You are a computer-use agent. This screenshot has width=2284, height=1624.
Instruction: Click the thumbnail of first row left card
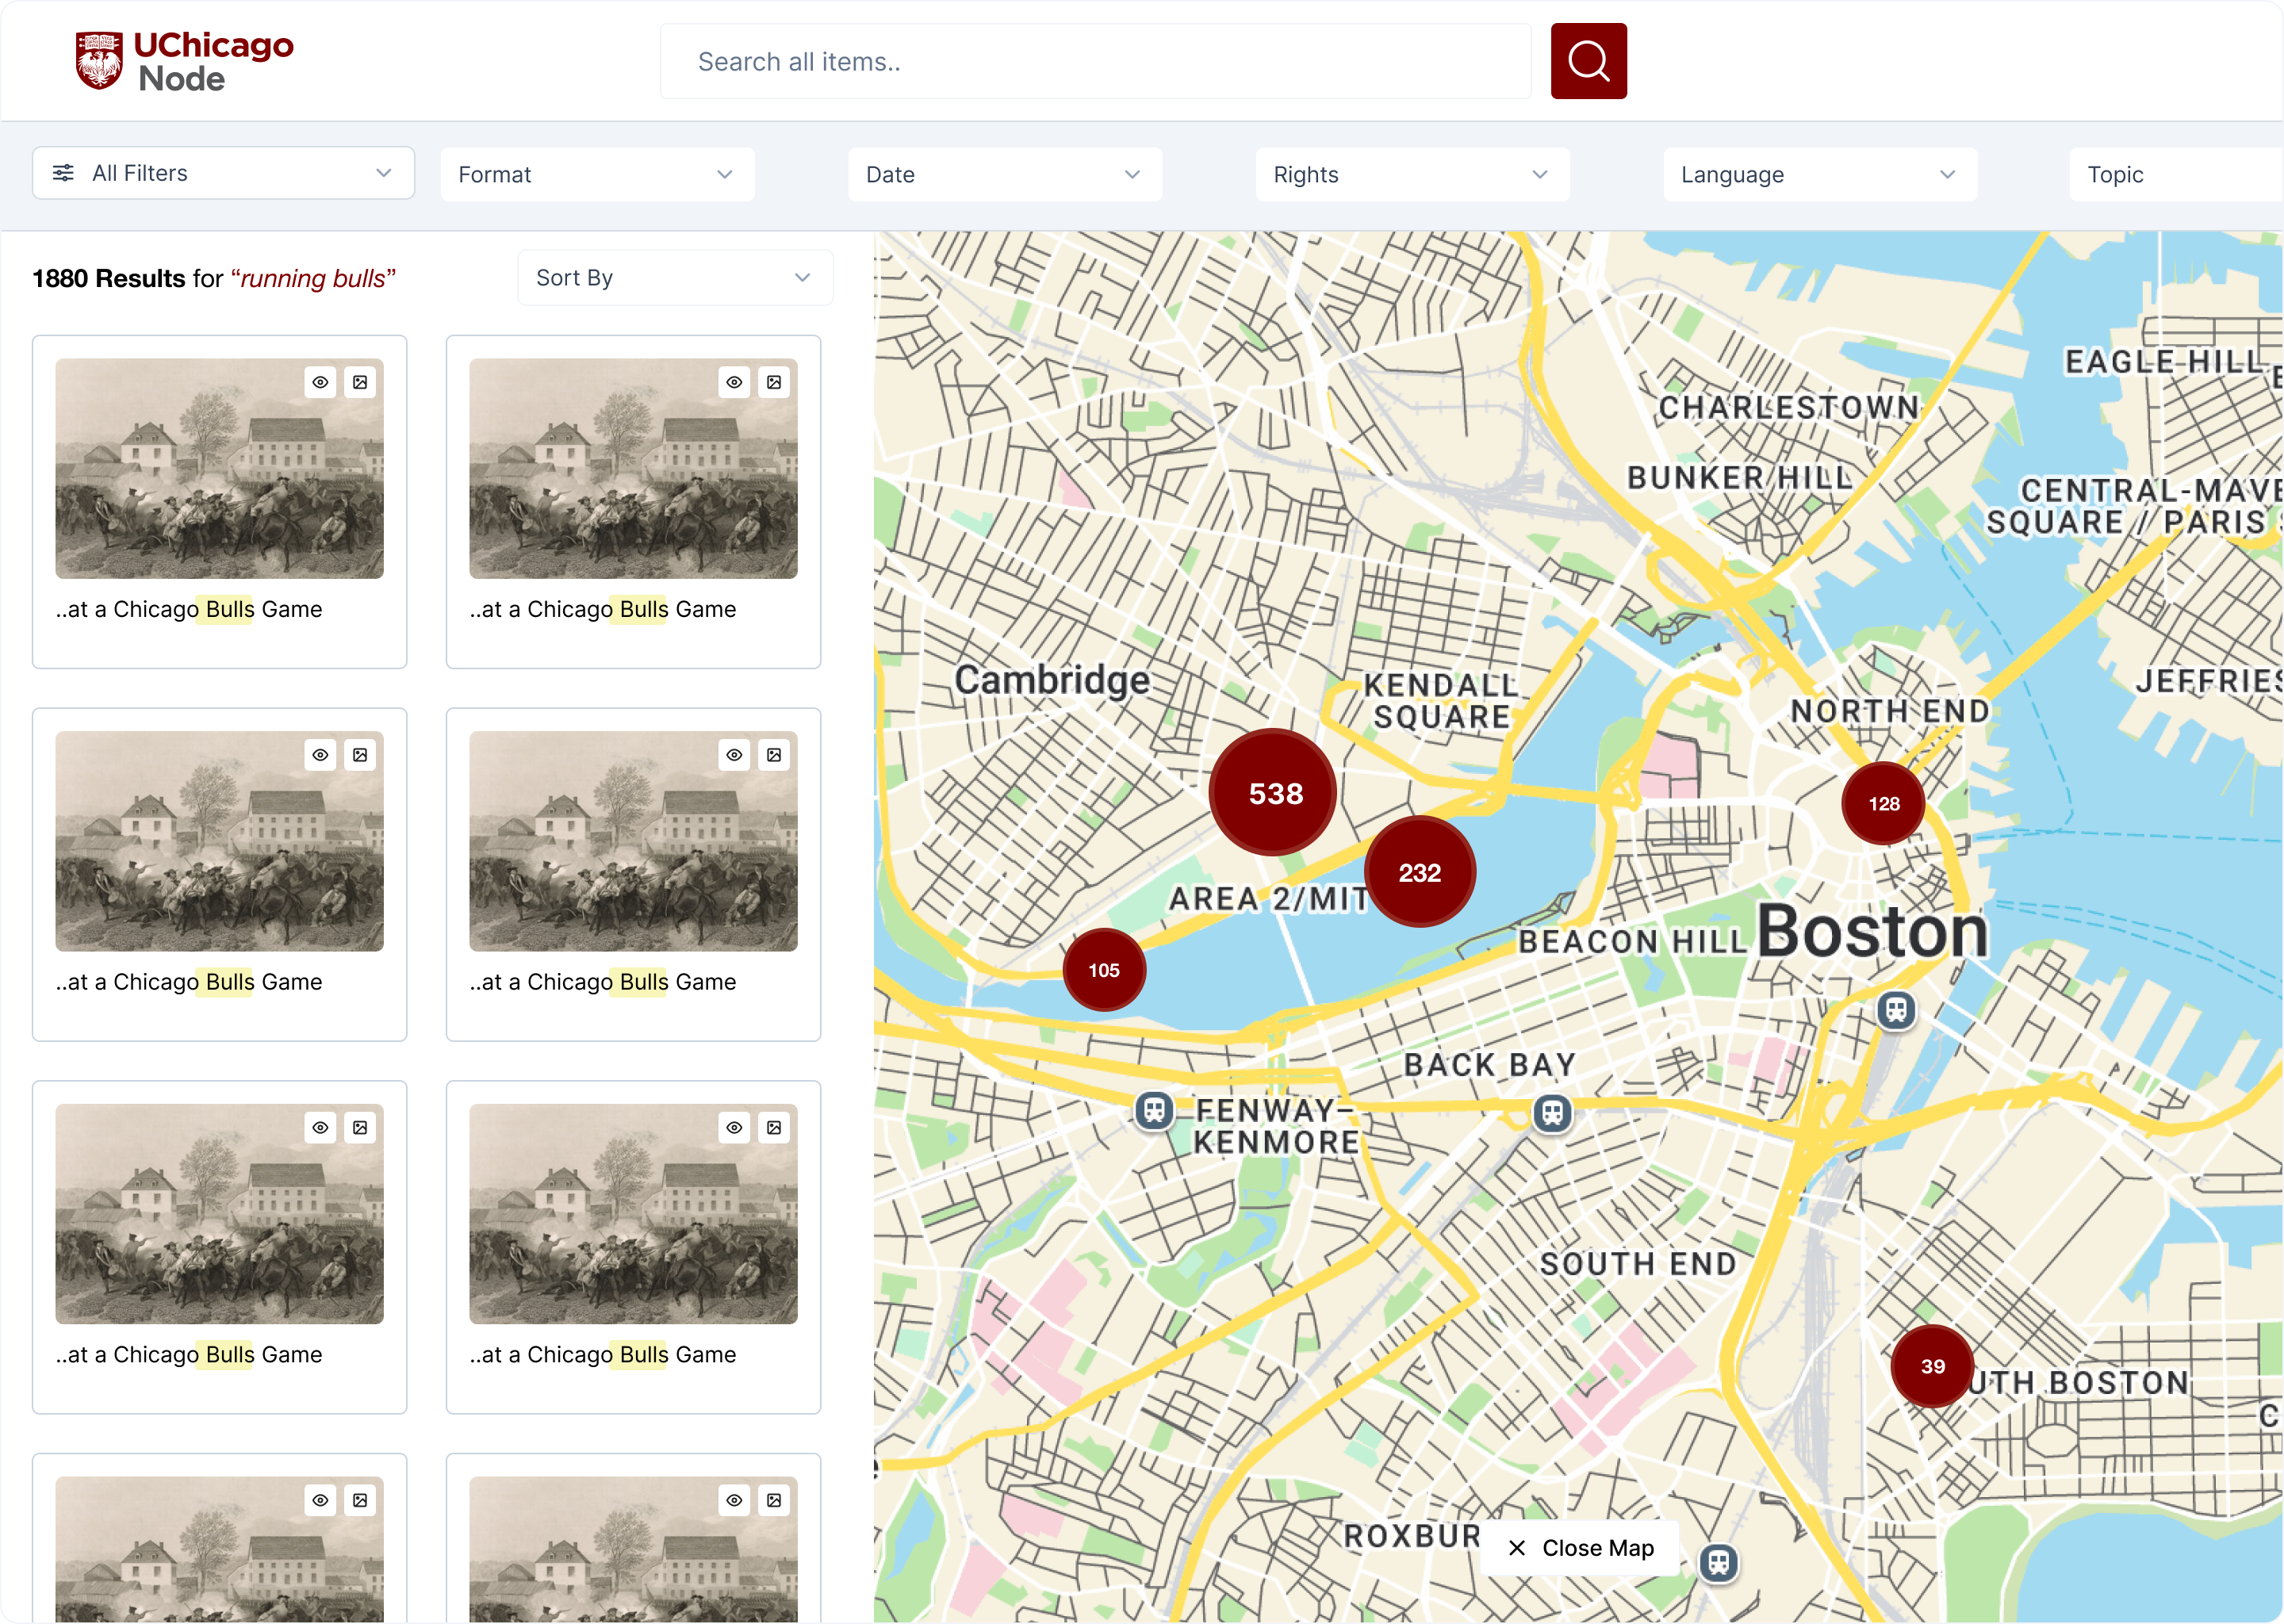click(x=219, y=468)
